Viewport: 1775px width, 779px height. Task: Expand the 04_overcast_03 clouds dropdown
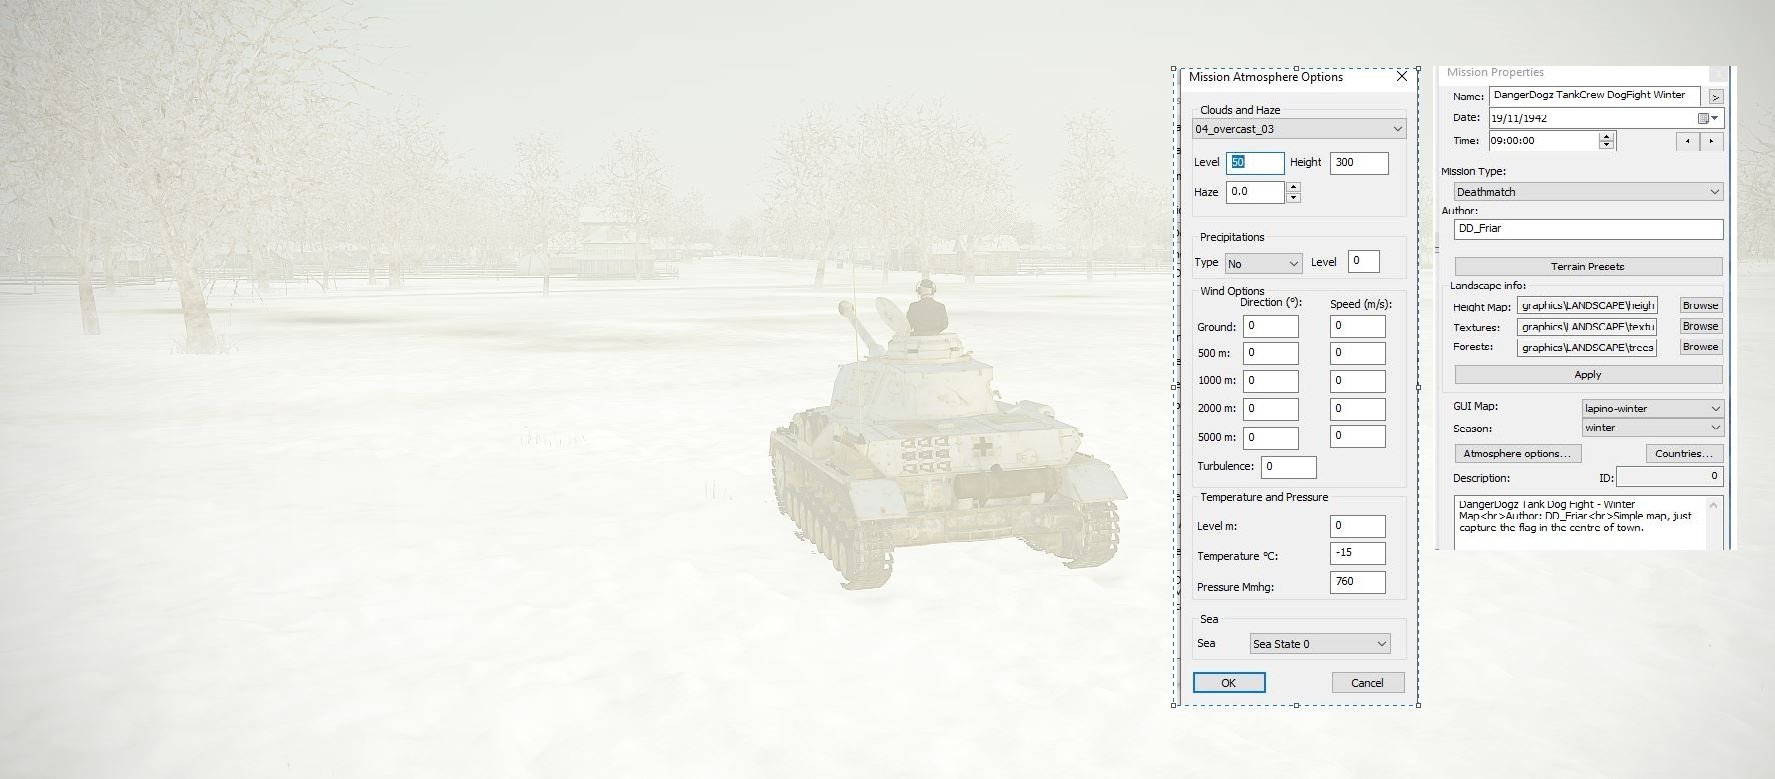[x=1397, y=129]
